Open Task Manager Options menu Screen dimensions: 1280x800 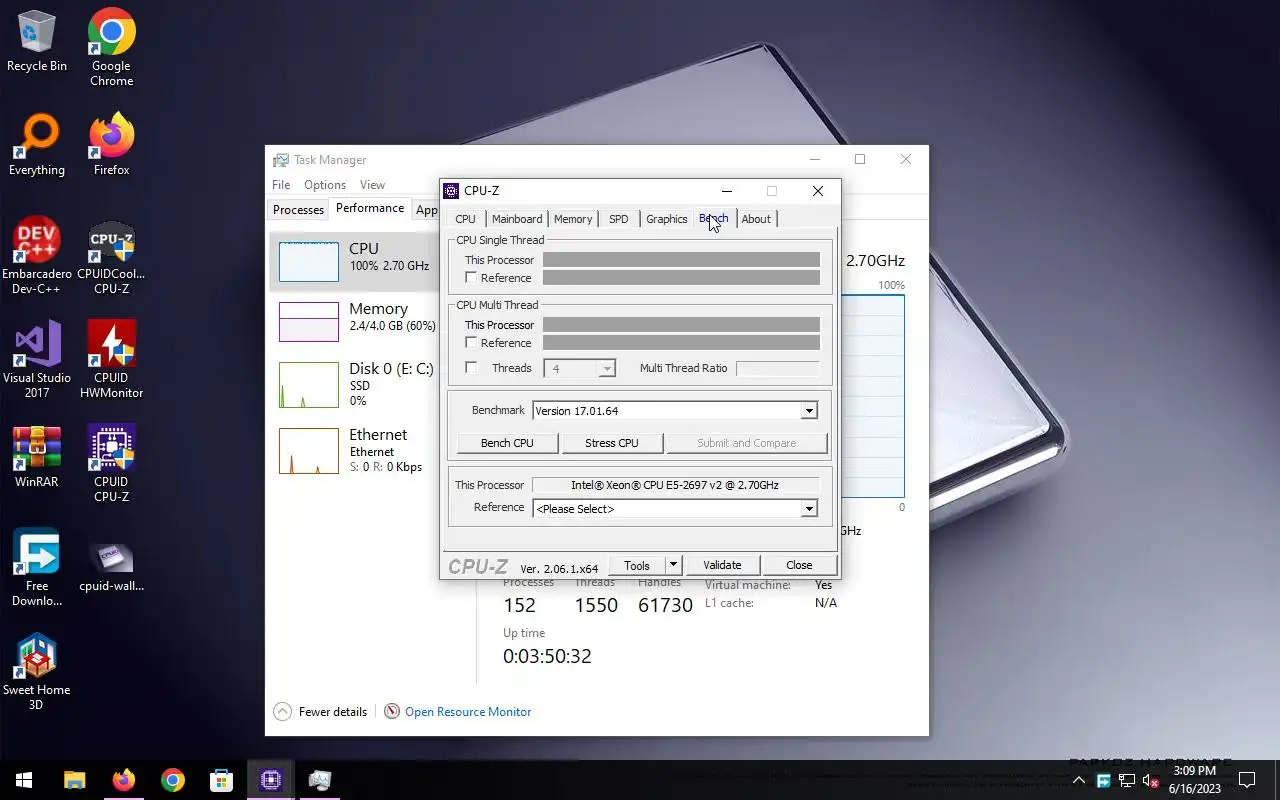(x=325, y=185)
